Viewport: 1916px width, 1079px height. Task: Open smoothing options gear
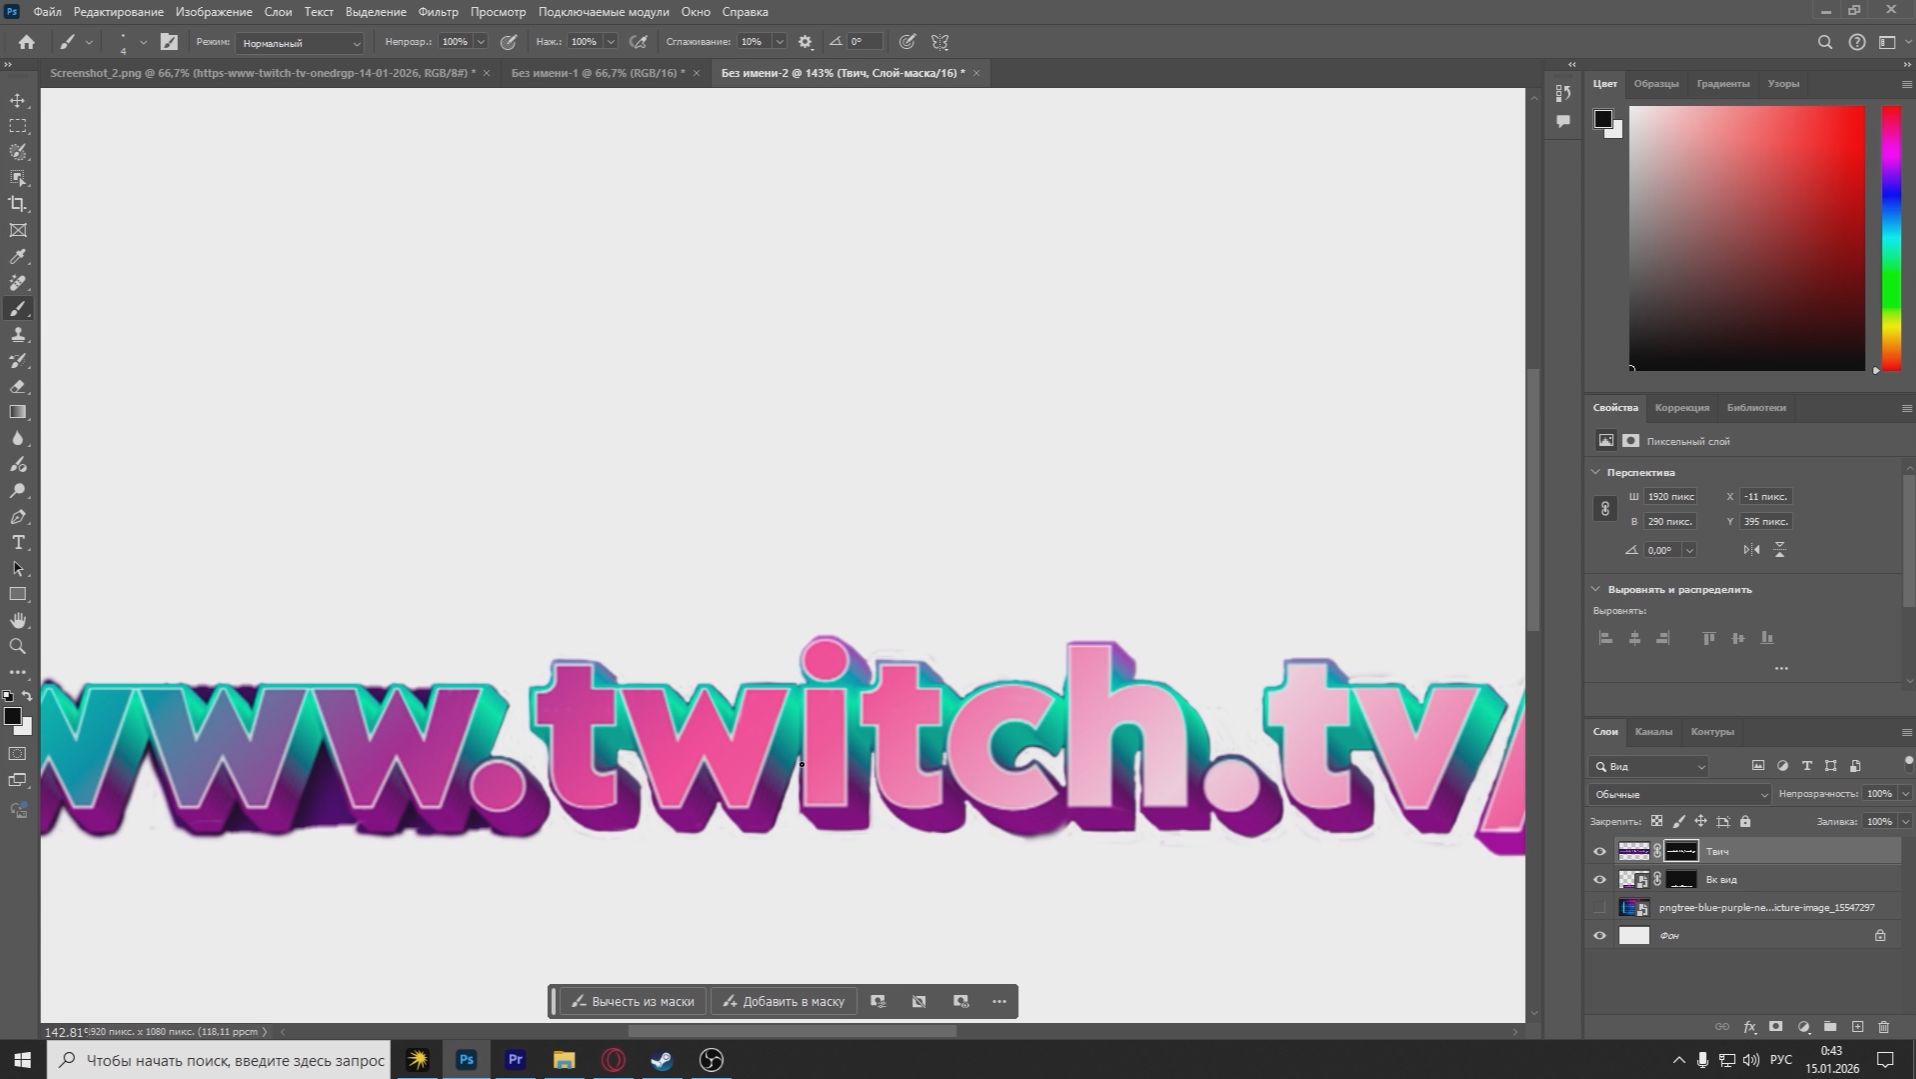coord(805,42)
